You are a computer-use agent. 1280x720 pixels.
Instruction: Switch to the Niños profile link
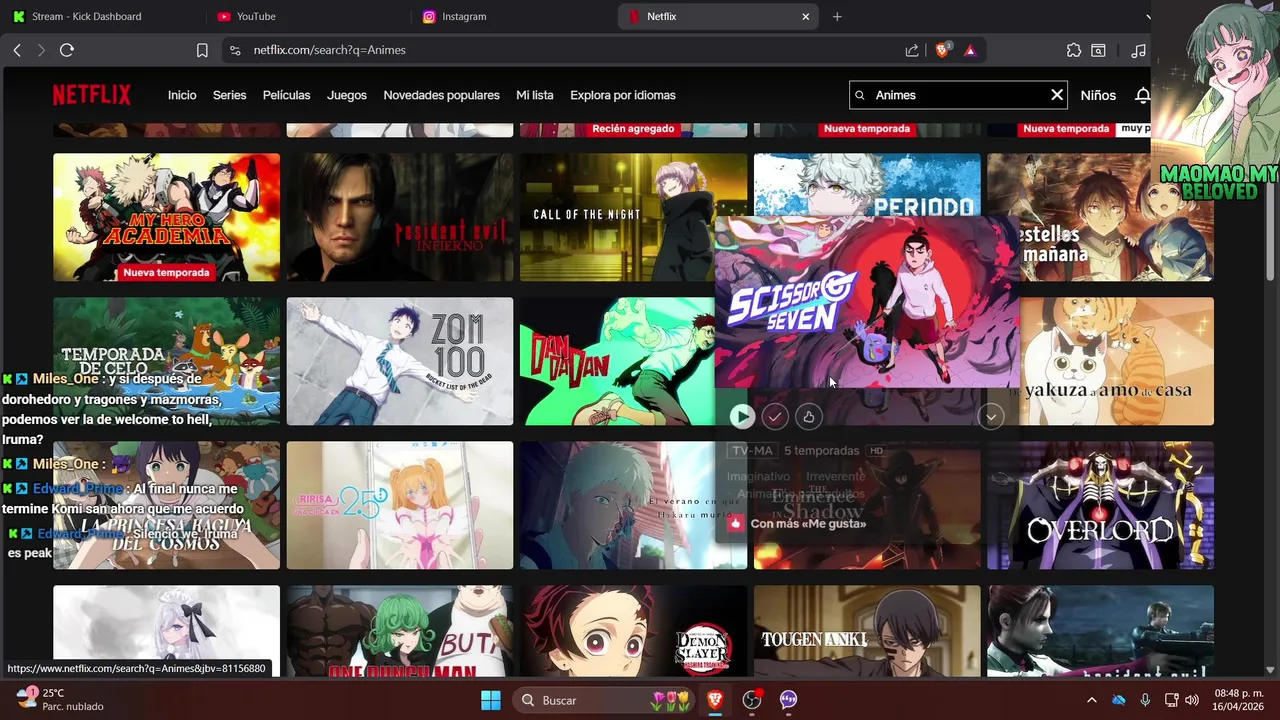pyautogui.click(x=1098, y=95)
